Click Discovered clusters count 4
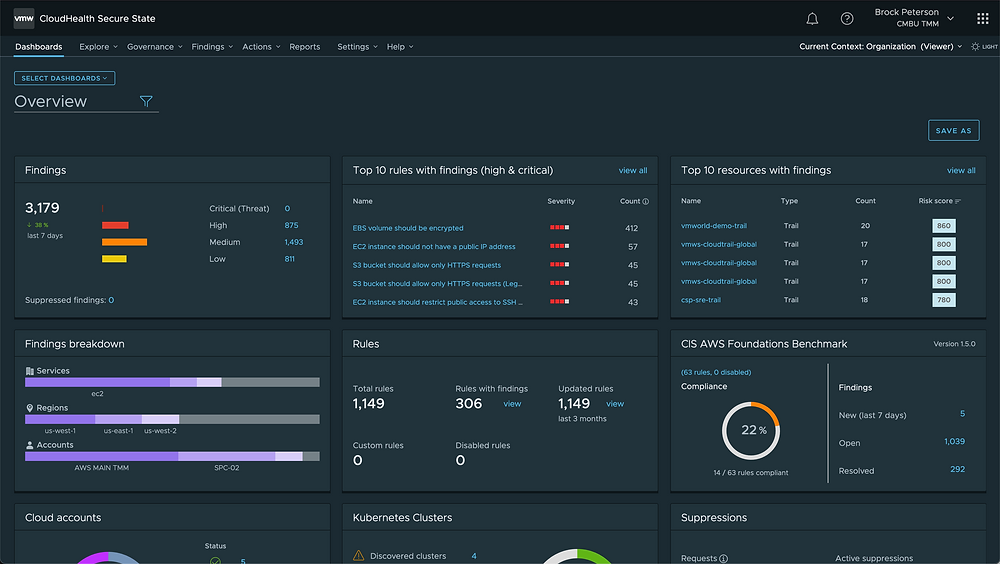The height and width of the screenshot is (564, 1000). click(474, 556)
